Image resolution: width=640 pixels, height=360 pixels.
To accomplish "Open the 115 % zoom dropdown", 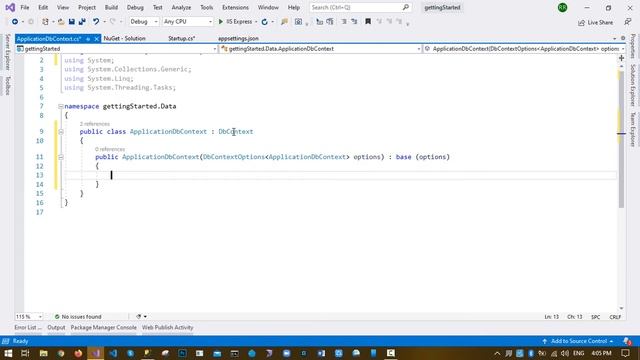I will [x=29, y=317].
